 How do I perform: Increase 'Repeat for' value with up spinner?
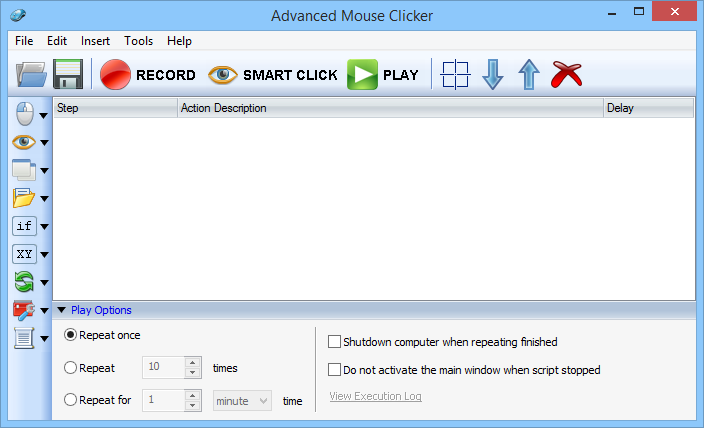pyautogui.click(x=193, y=395)
